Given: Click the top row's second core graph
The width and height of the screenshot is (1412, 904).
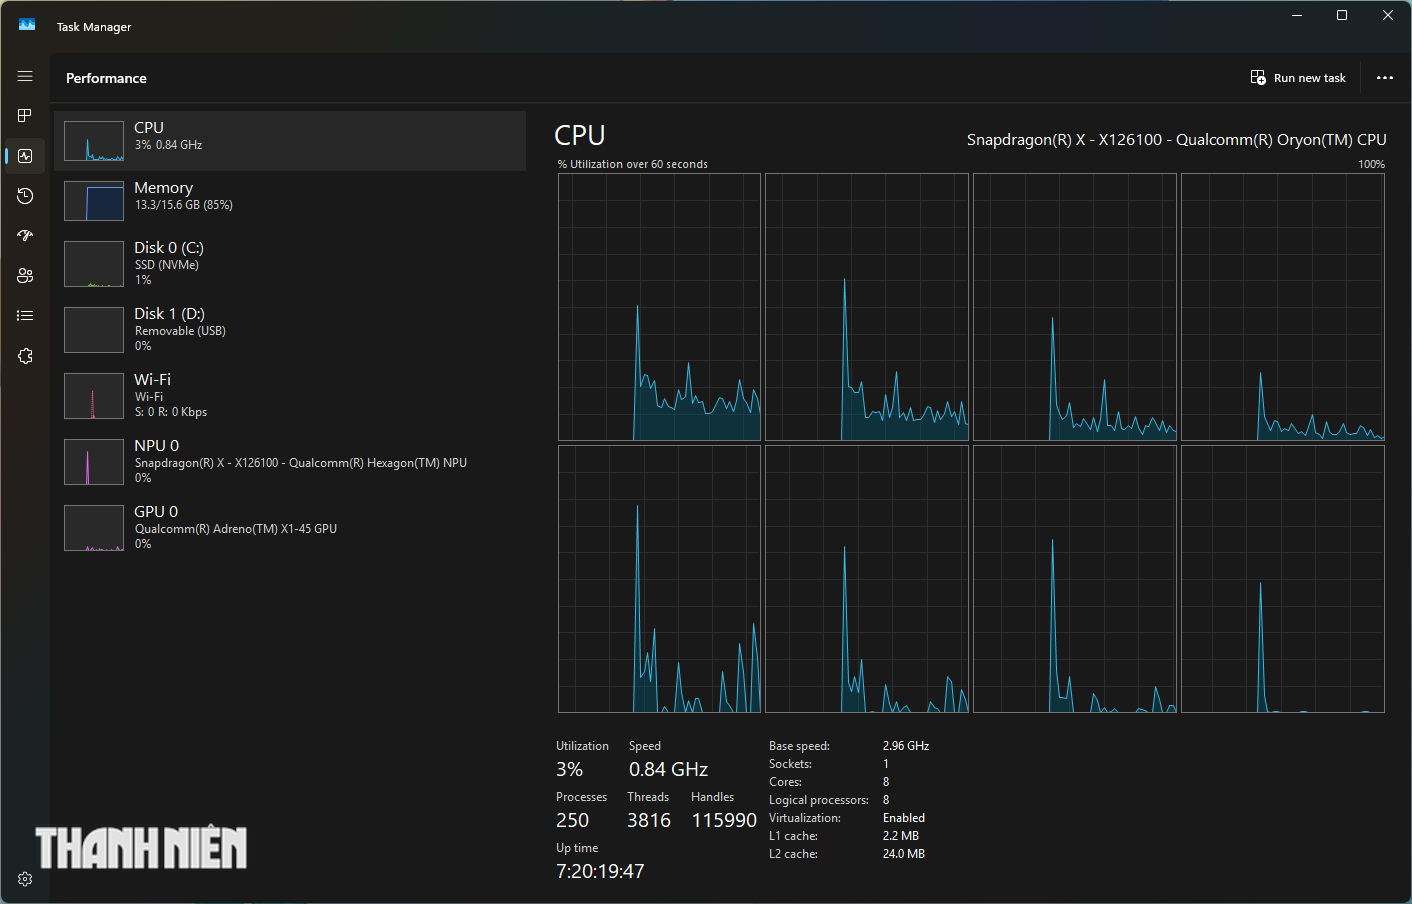Looking at the screenshot, I should [x=867, y=307].
